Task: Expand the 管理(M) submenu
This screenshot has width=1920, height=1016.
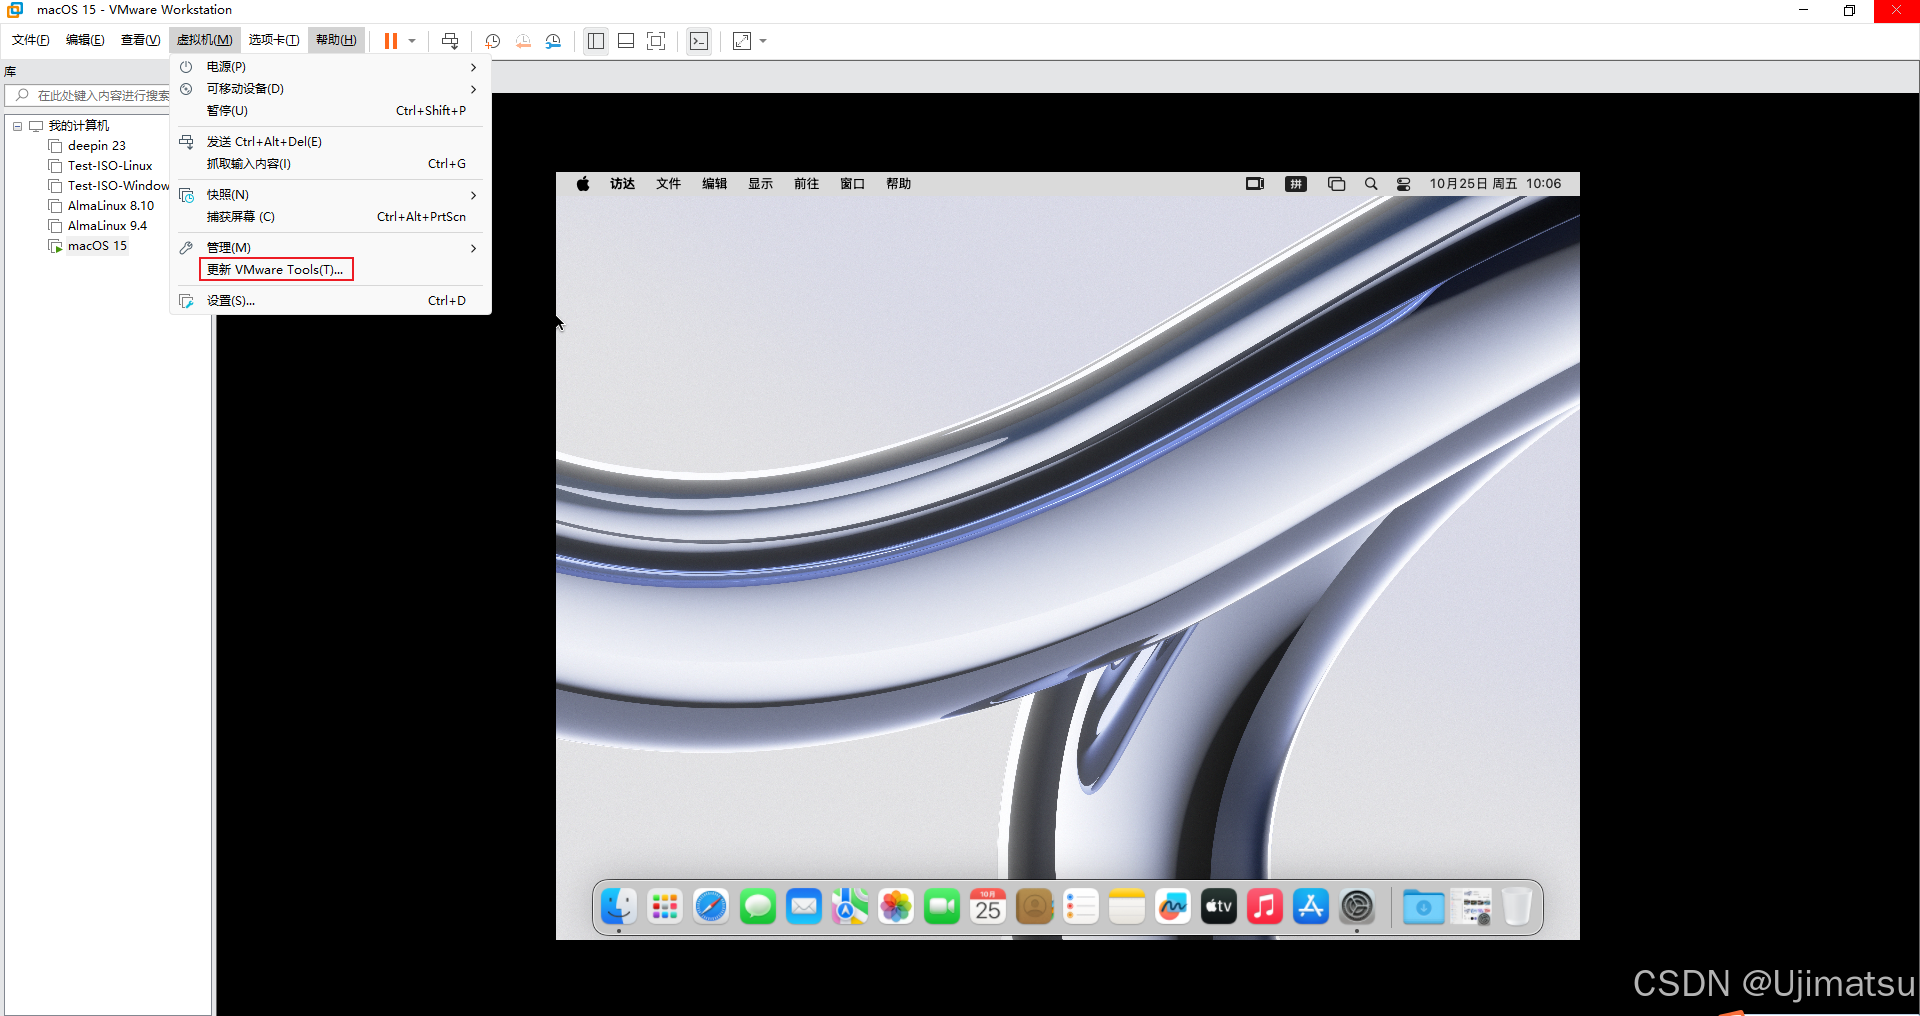Action: pyautogui.click(x=330, y=248)
